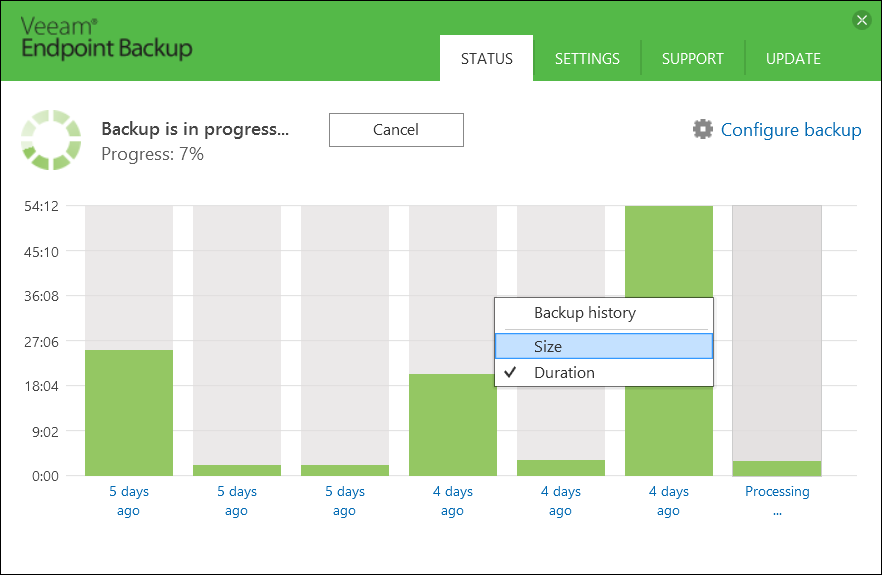Select Duration checked menu option
The height and width of the screenshot is (575, 882).
[x=564, y=372]
